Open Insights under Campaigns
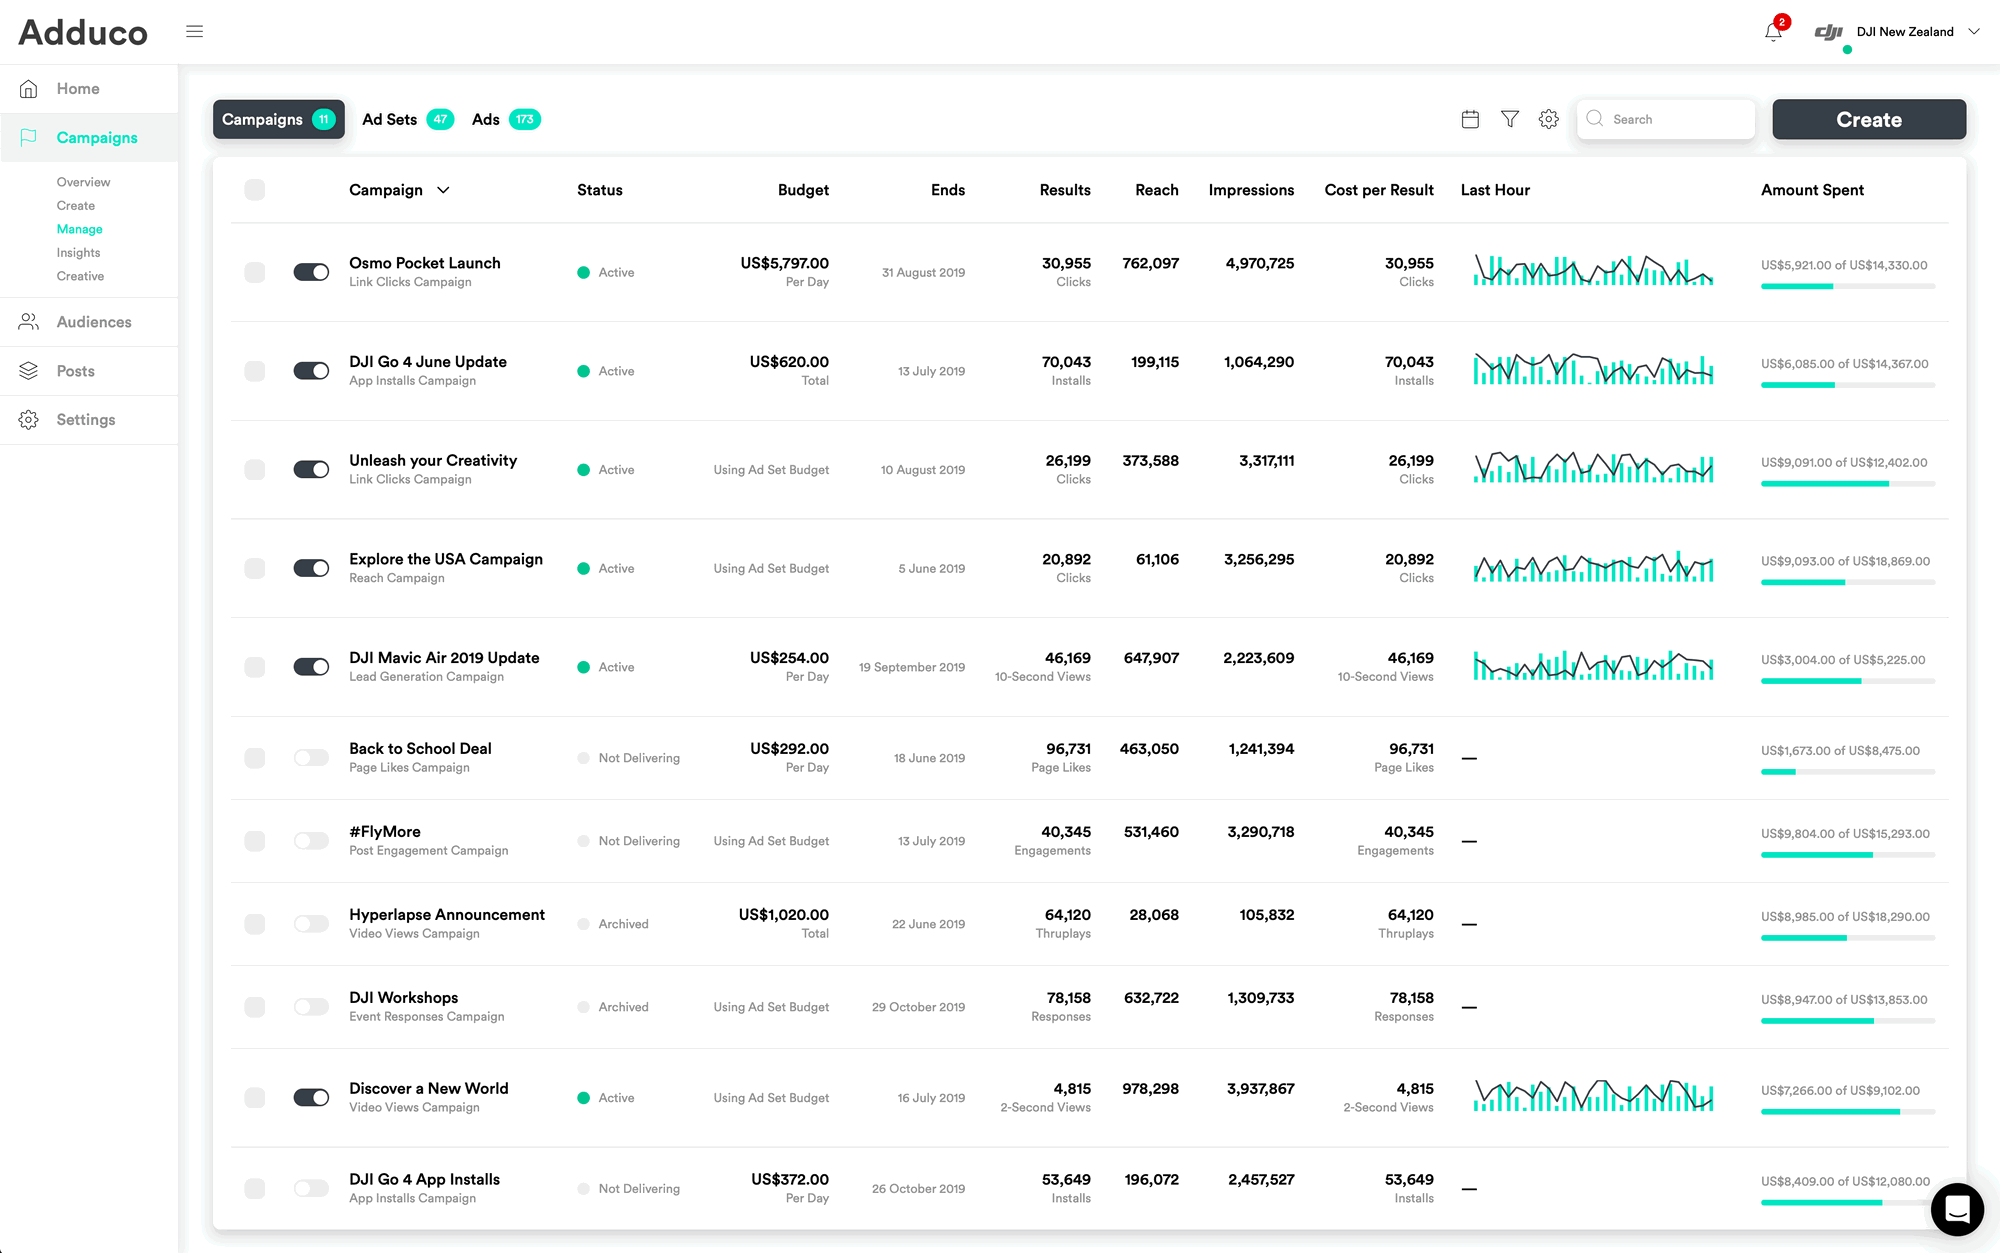The image size is (2000, 1253). click(78, 253)
